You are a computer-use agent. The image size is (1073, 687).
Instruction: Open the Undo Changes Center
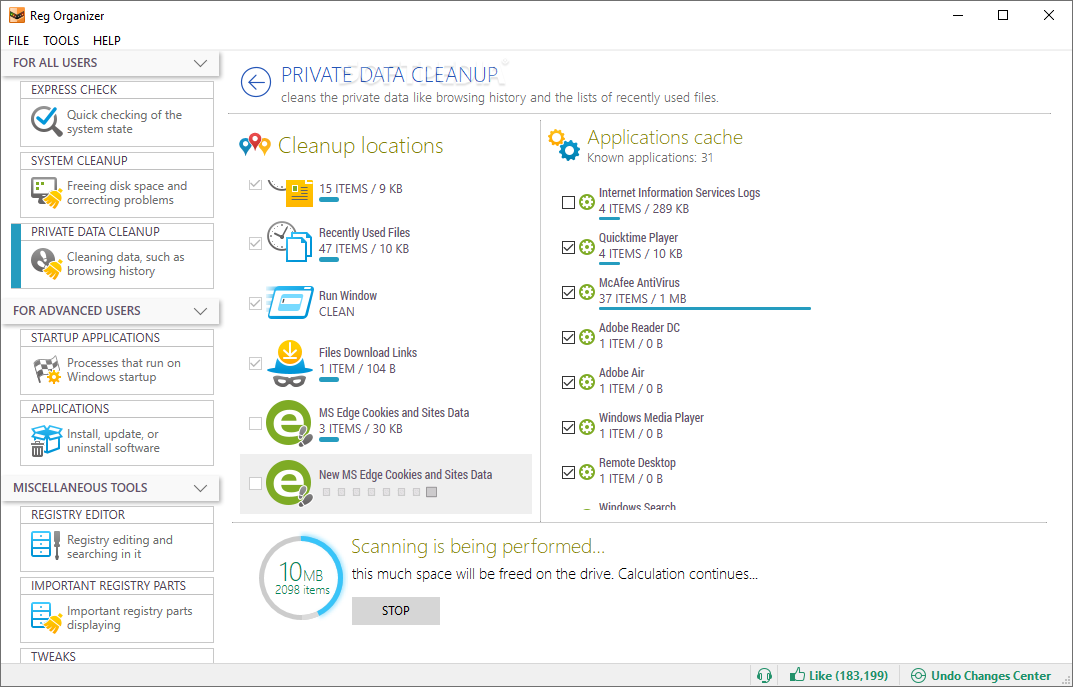click(981, 676)
